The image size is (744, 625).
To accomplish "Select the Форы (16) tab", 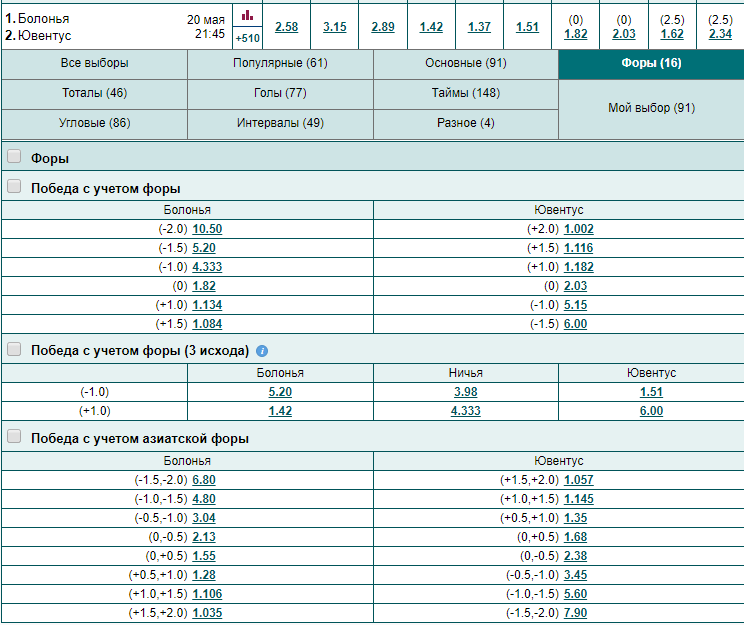I will pos(651,64).
